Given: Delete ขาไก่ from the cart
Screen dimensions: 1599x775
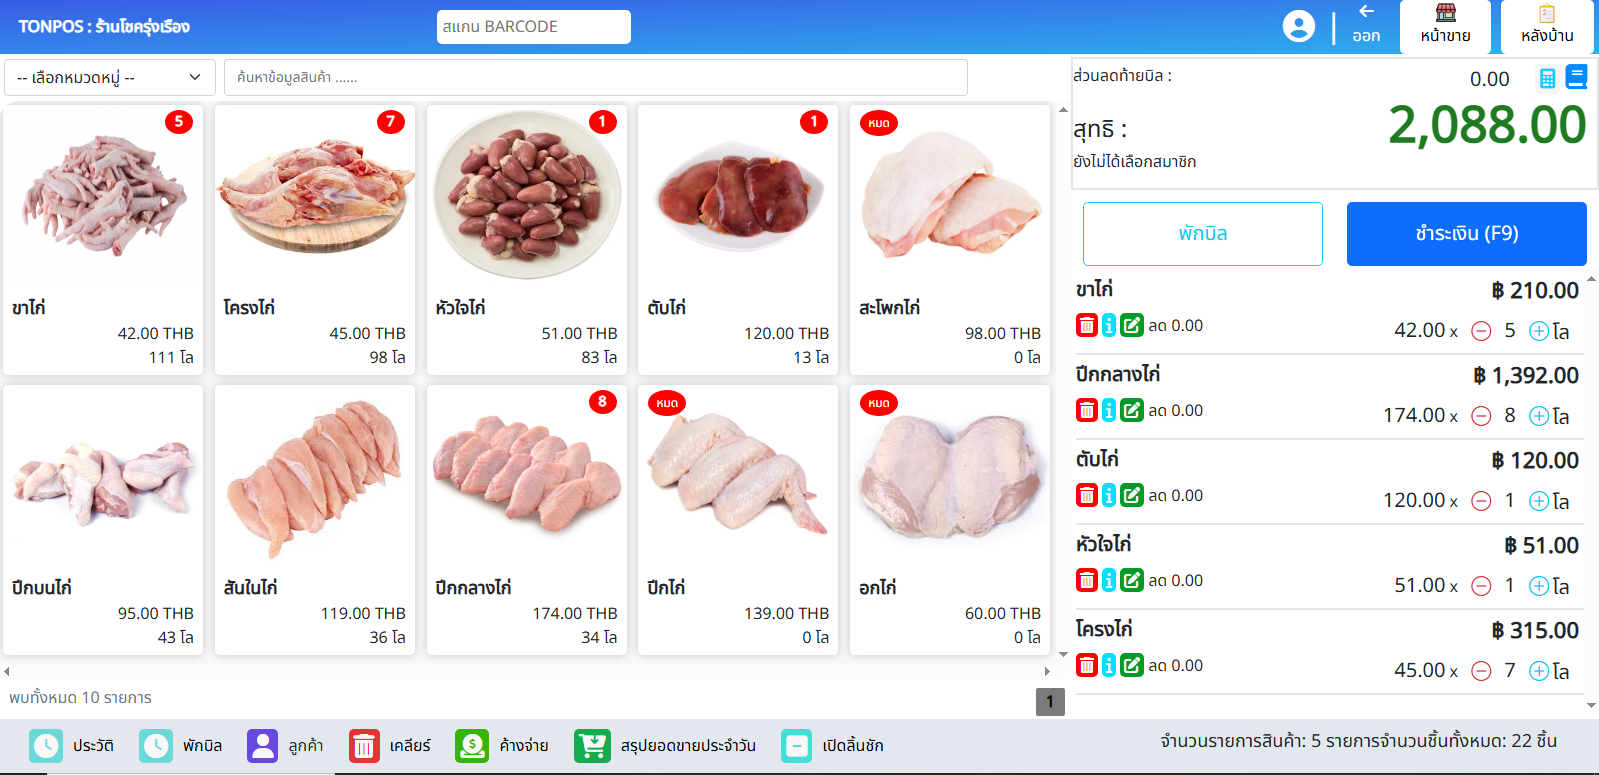Looking at the screenshot, I should click(1087, 325).
